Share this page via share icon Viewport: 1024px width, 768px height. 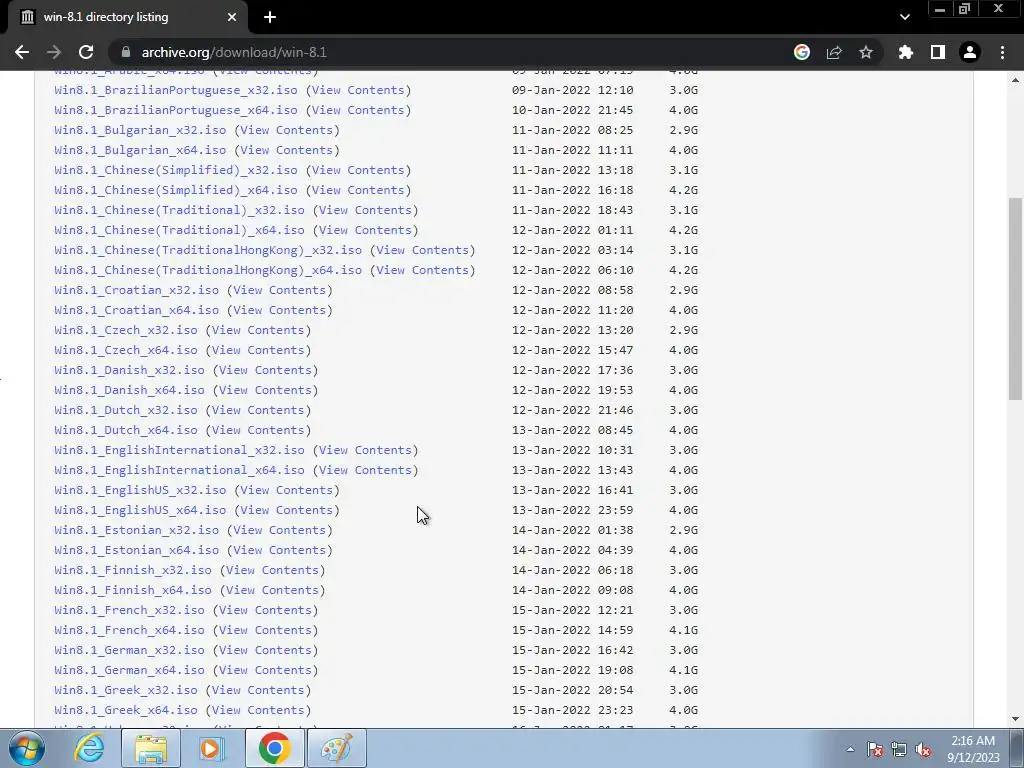834,52
